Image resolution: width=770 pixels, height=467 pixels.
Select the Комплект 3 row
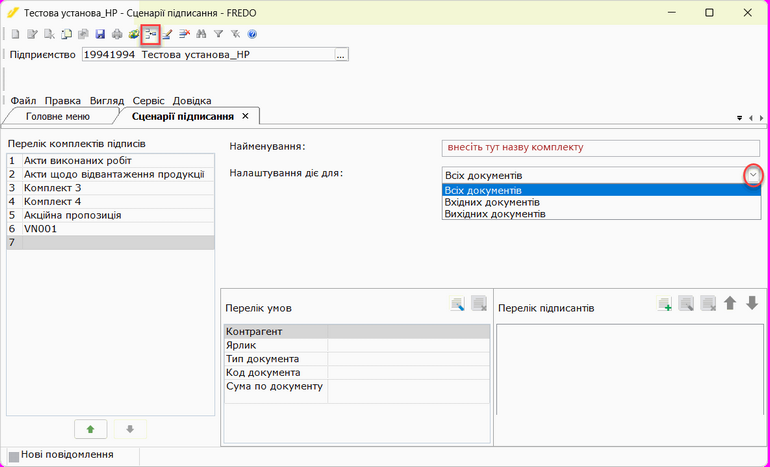coord(110,188)
